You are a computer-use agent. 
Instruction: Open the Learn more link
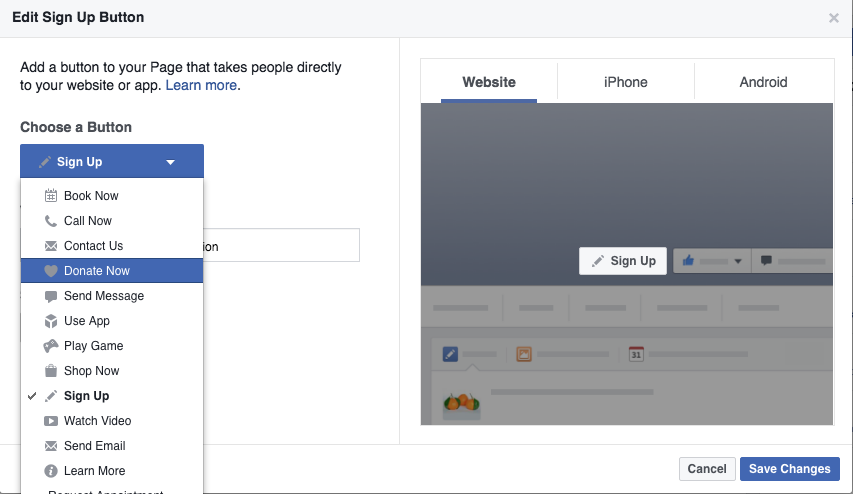201,85
